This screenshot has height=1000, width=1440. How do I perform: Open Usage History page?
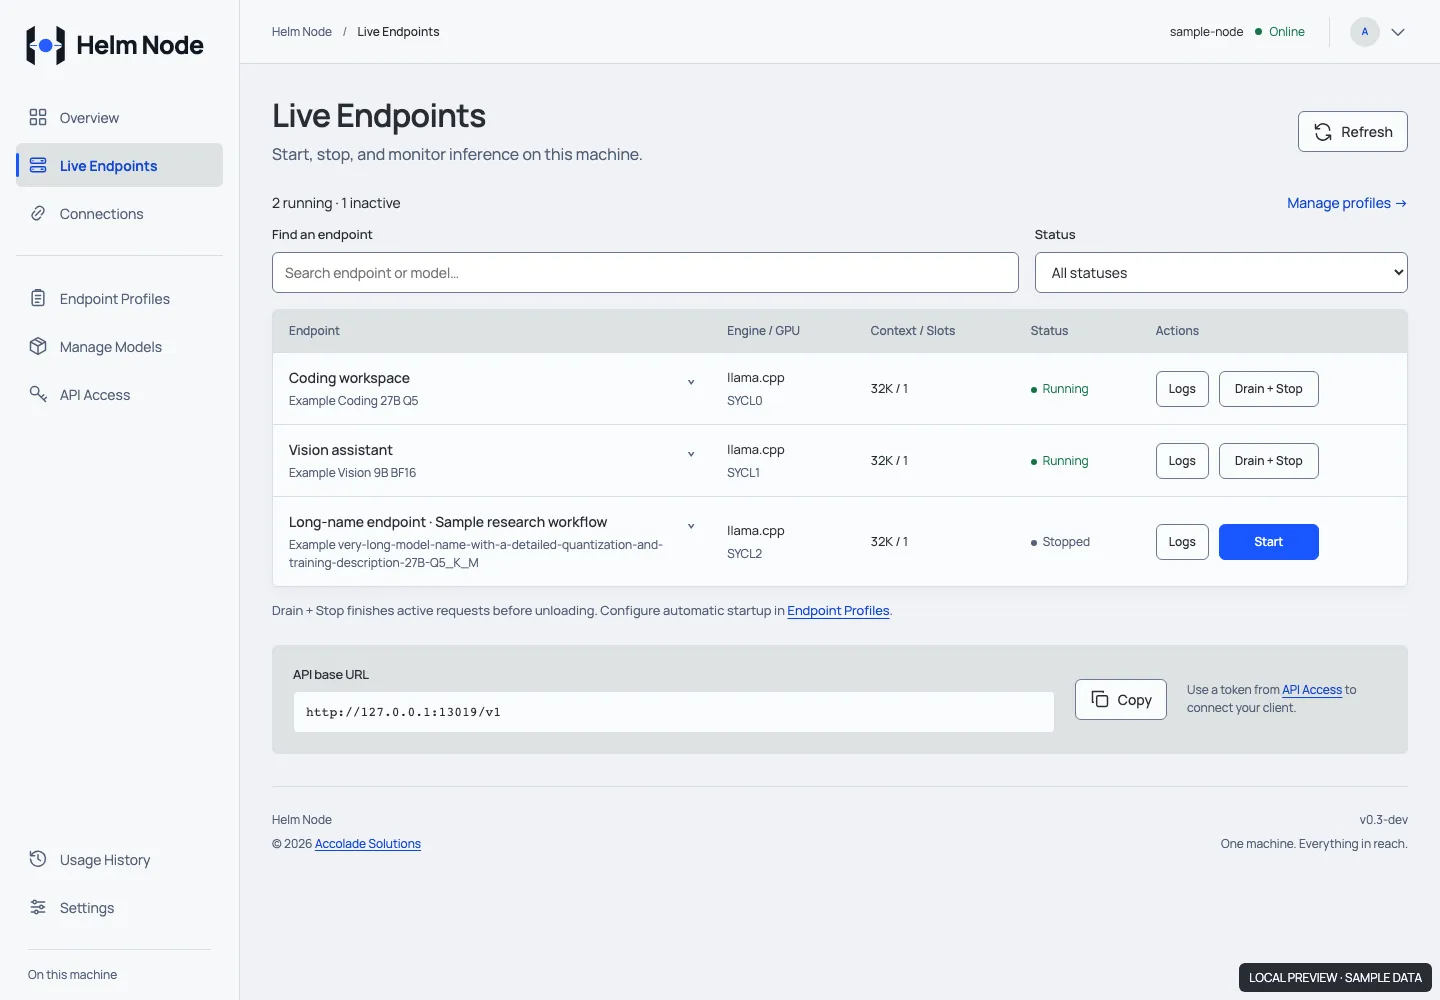coord(119,860)
